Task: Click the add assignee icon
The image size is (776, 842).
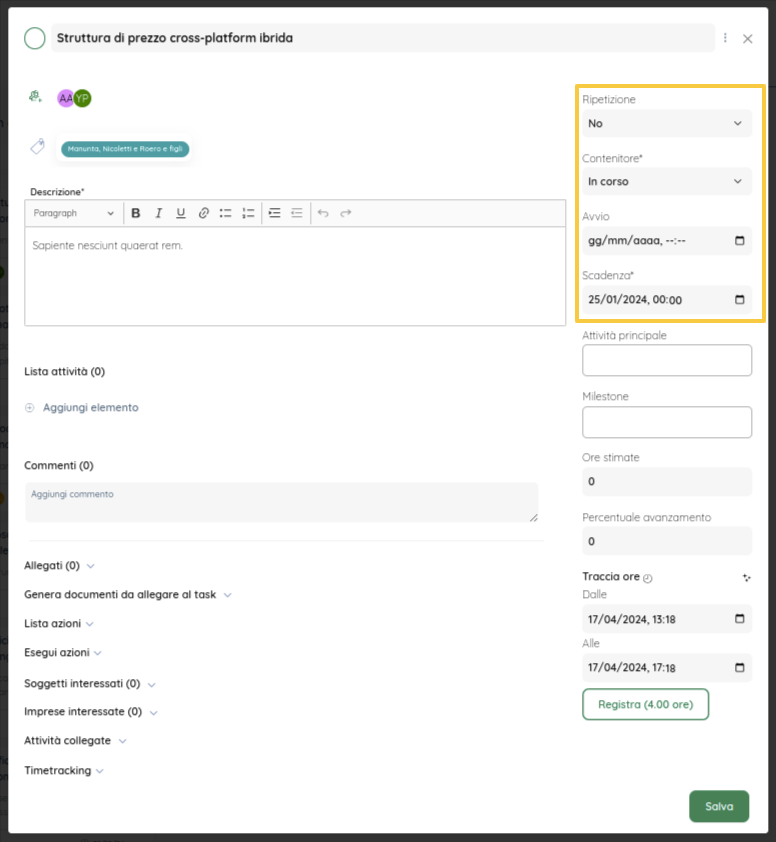Action: pyautogui.click(x=35, y=97)
